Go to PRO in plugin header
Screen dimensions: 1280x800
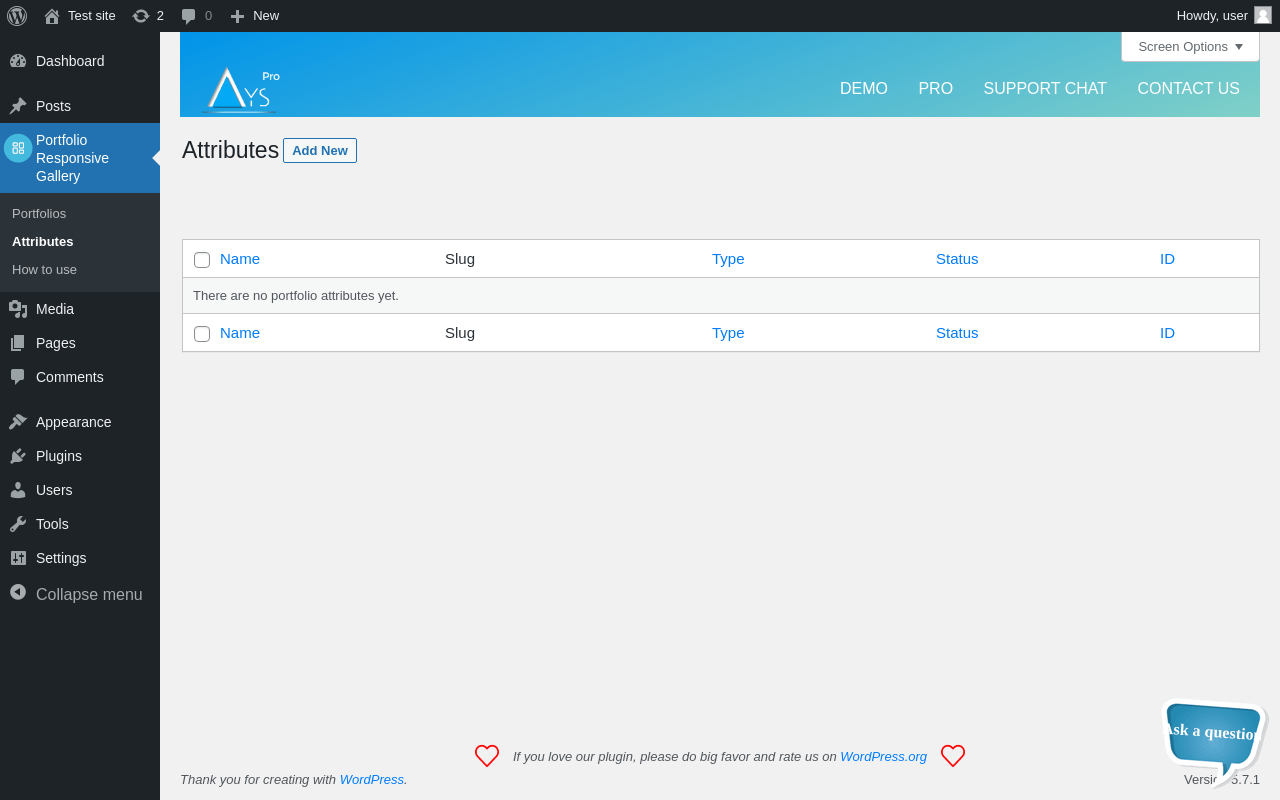click(x=936, y=88)
